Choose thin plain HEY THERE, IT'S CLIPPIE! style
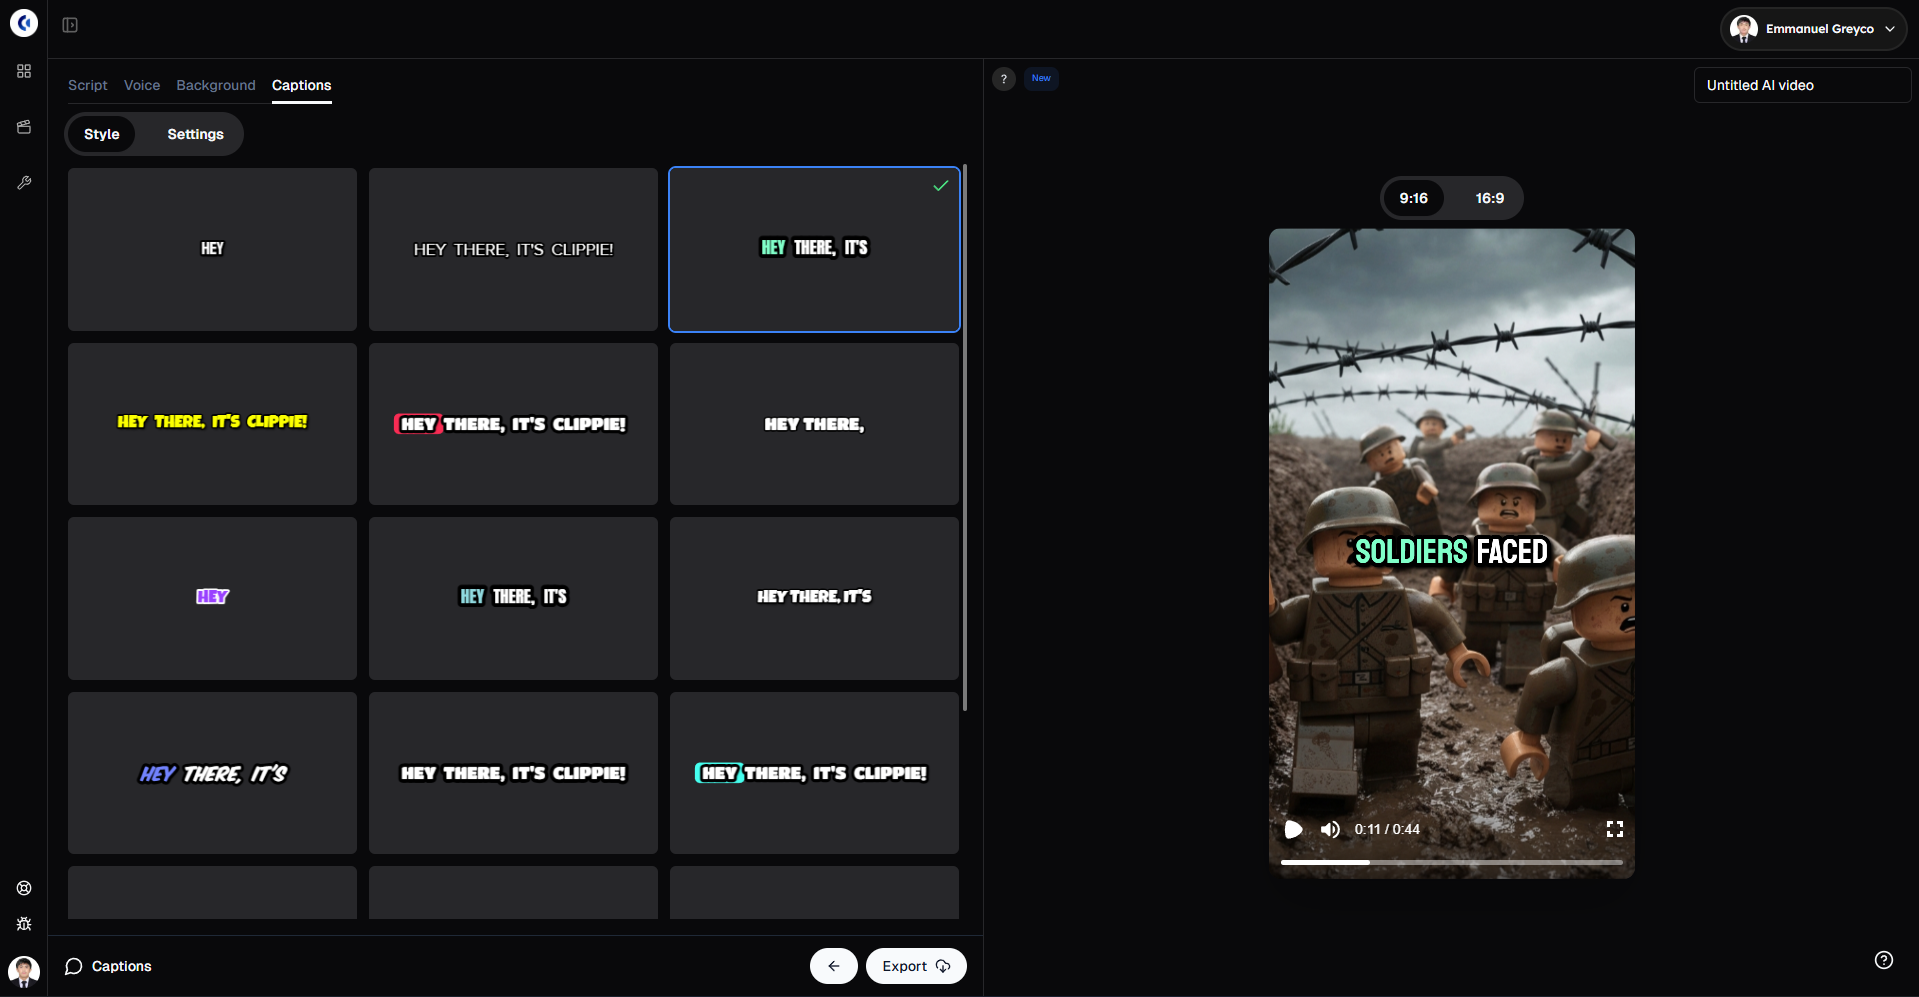The height and width of the screenshot is (997, 1919). coord(513,249)
